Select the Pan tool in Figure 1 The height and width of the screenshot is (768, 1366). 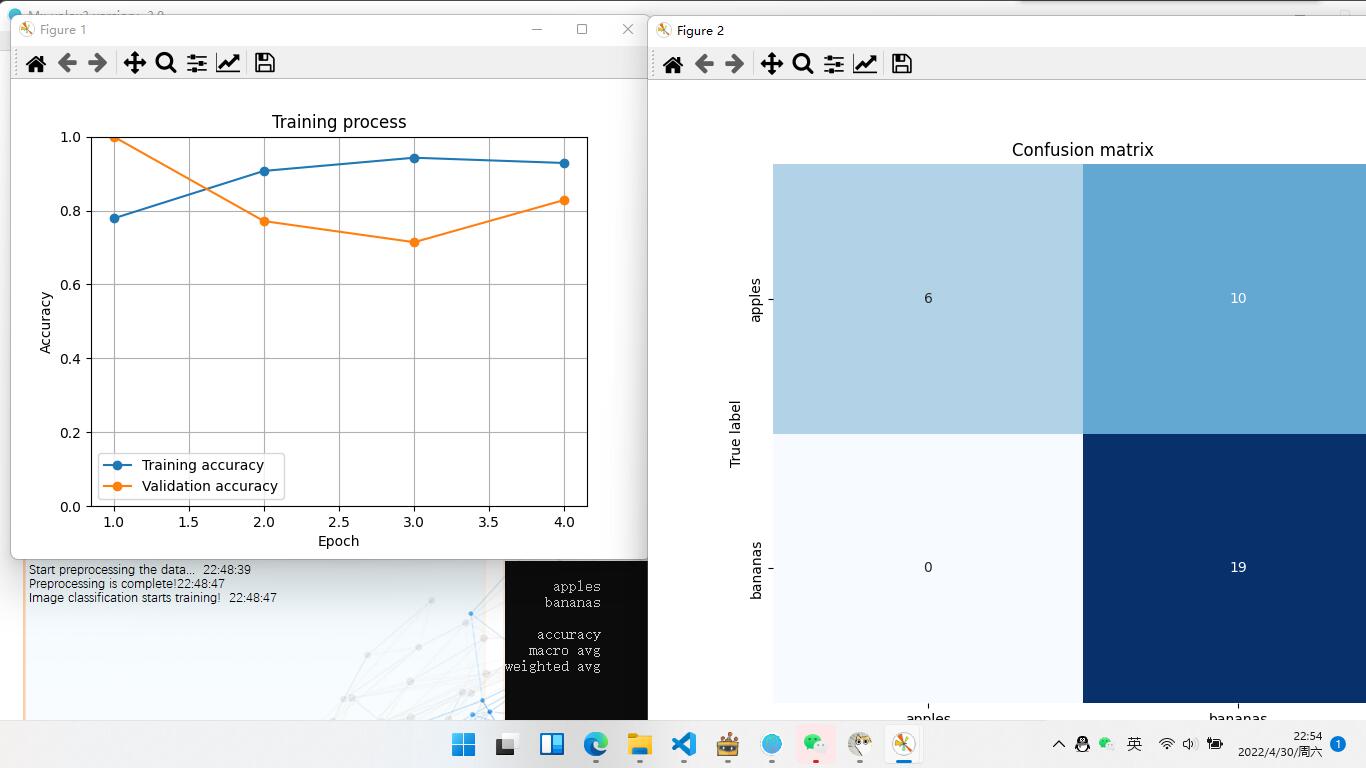[134, 63]
